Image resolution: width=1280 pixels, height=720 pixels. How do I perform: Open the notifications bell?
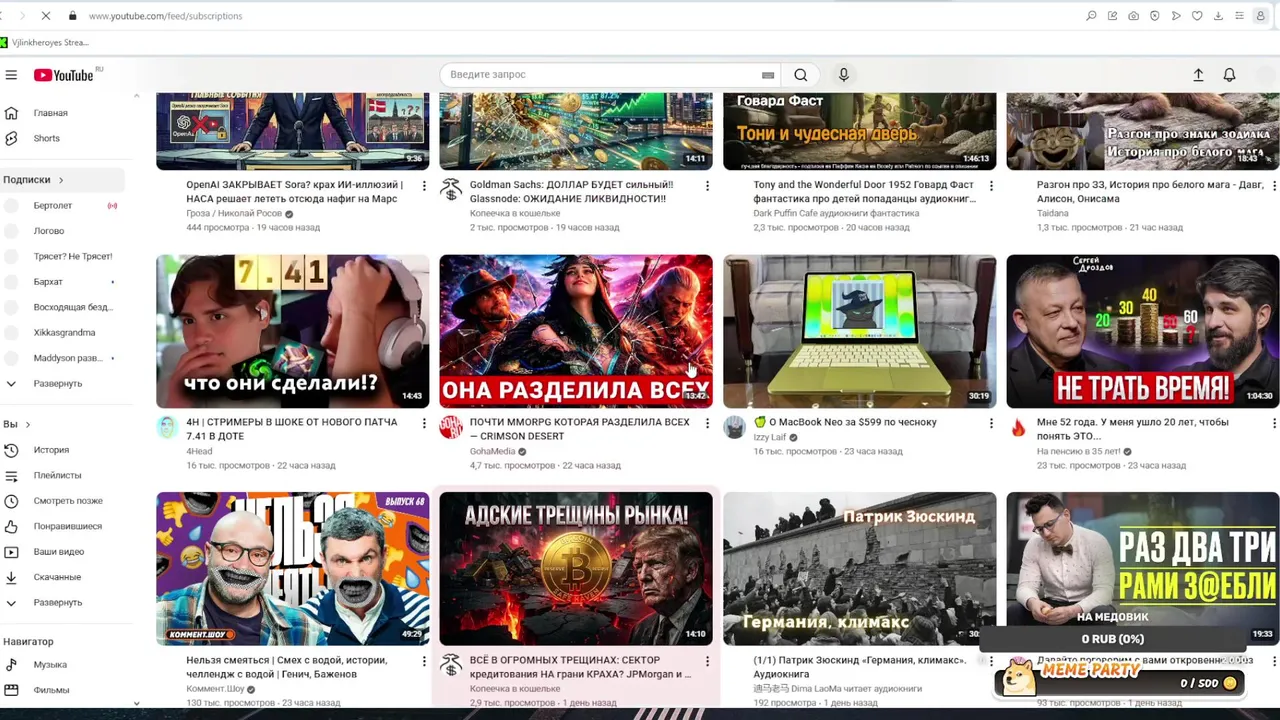[1229, 75]
